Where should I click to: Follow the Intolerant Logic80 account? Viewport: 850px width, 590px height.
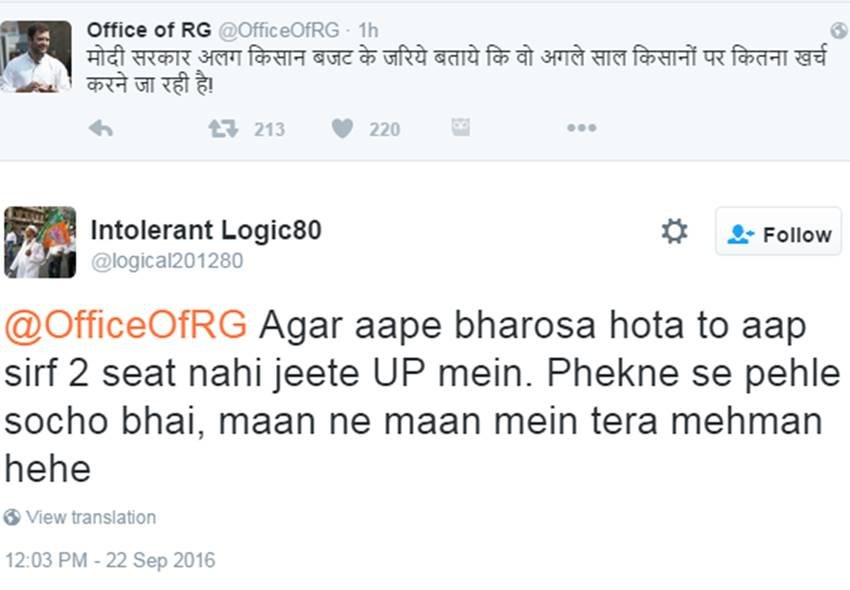(x=778, y=232)
